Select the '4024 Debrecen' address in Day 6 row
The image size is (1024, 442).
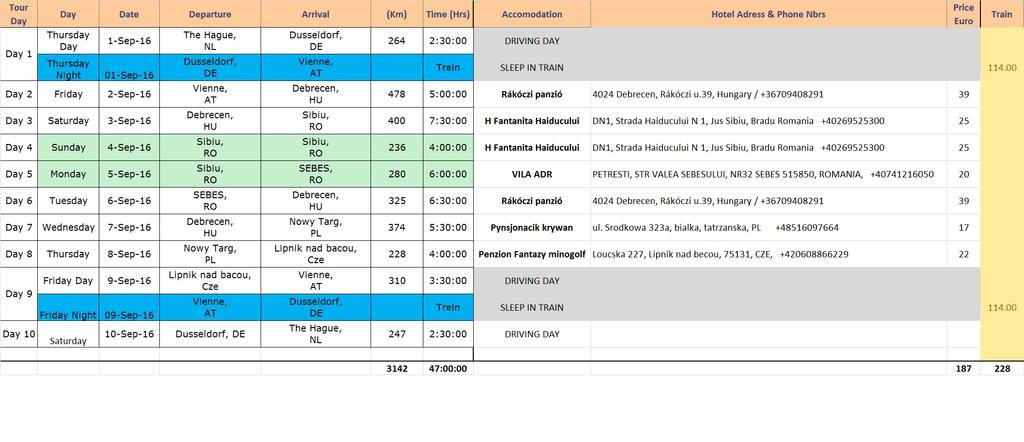769,200
